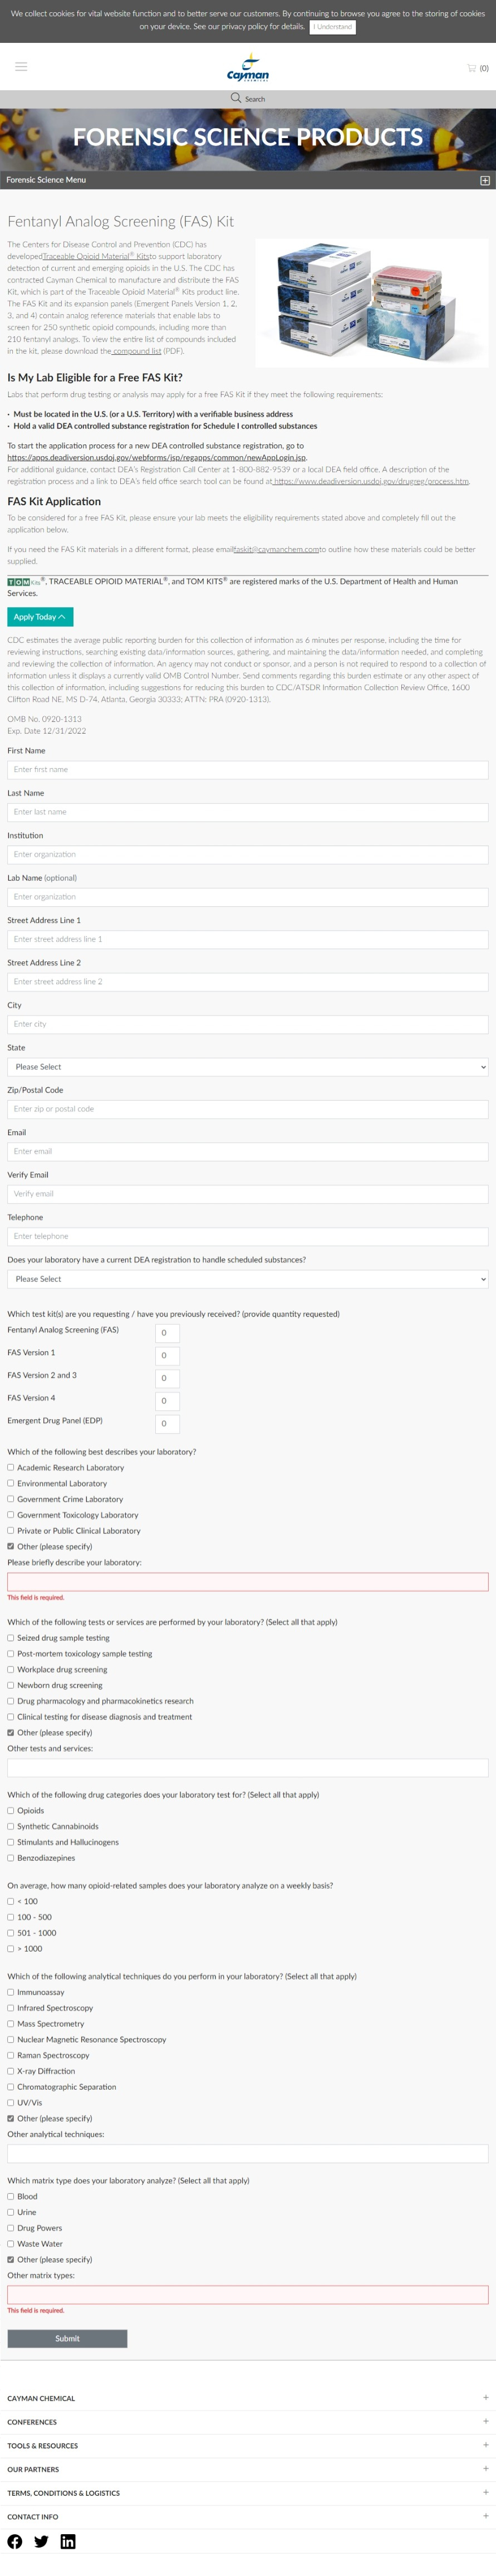The image size is (496, 2576).
Task: Open the compound list PDF link
Action: pos(137,352)
